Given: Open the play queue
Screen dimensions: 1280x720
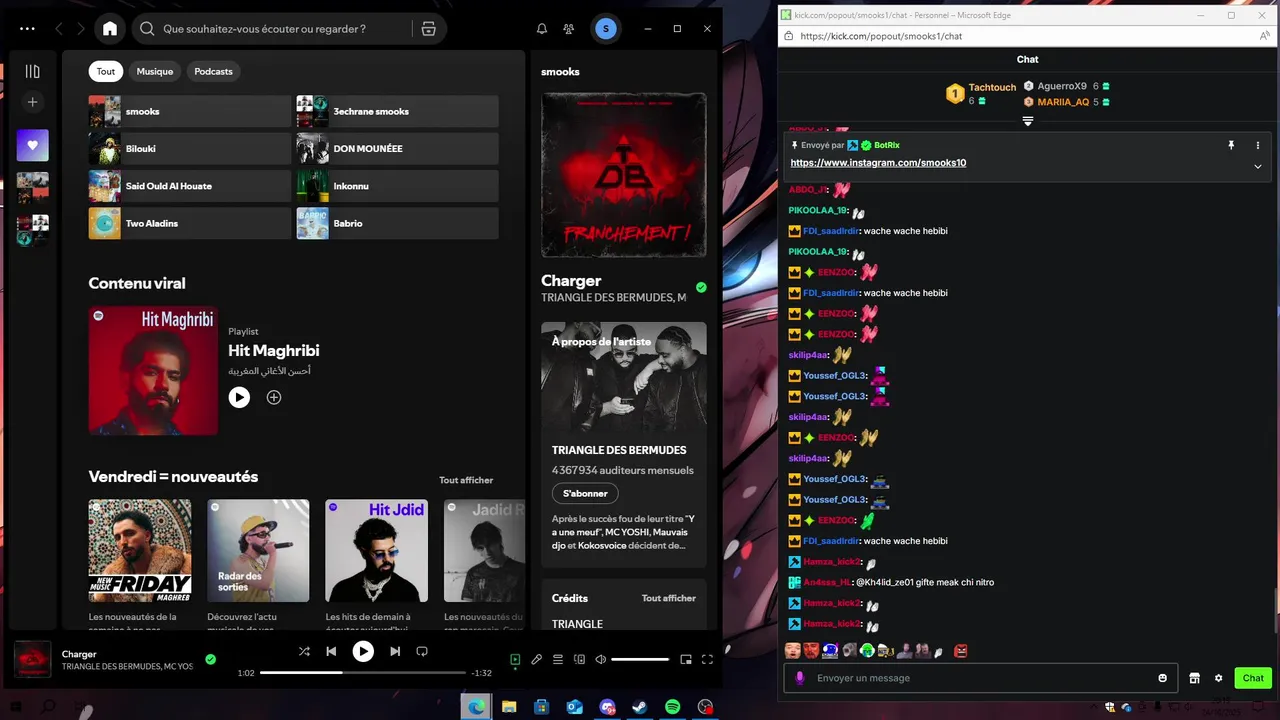Looking at the screenshot, I should click(558, 659).
